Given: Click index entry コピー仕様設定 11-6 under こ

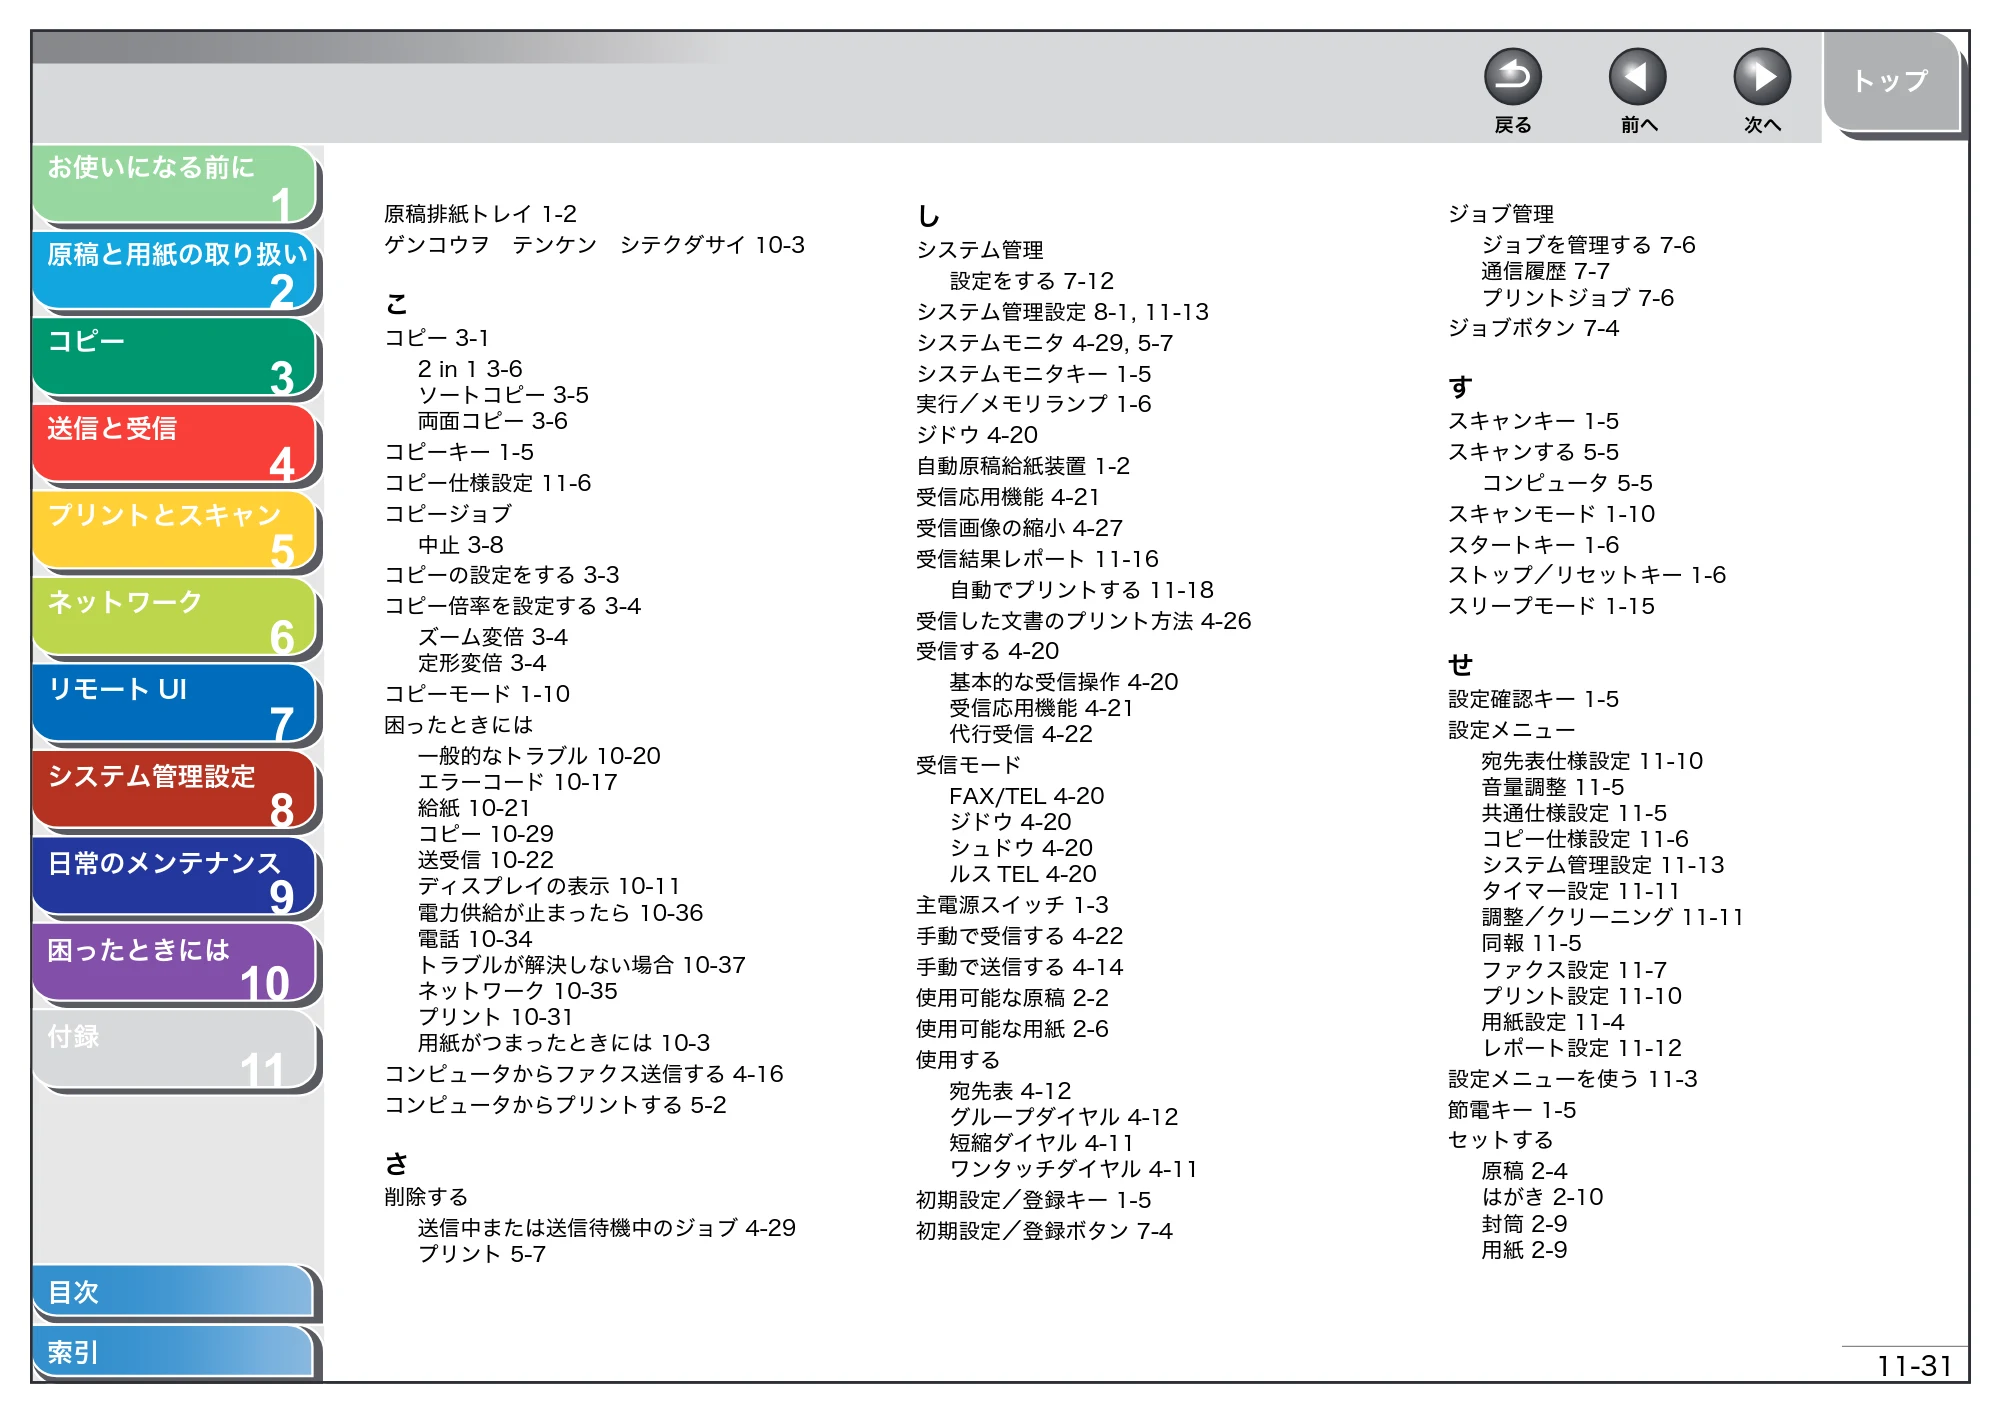Looking at the screenshot, I should (488, 483).
